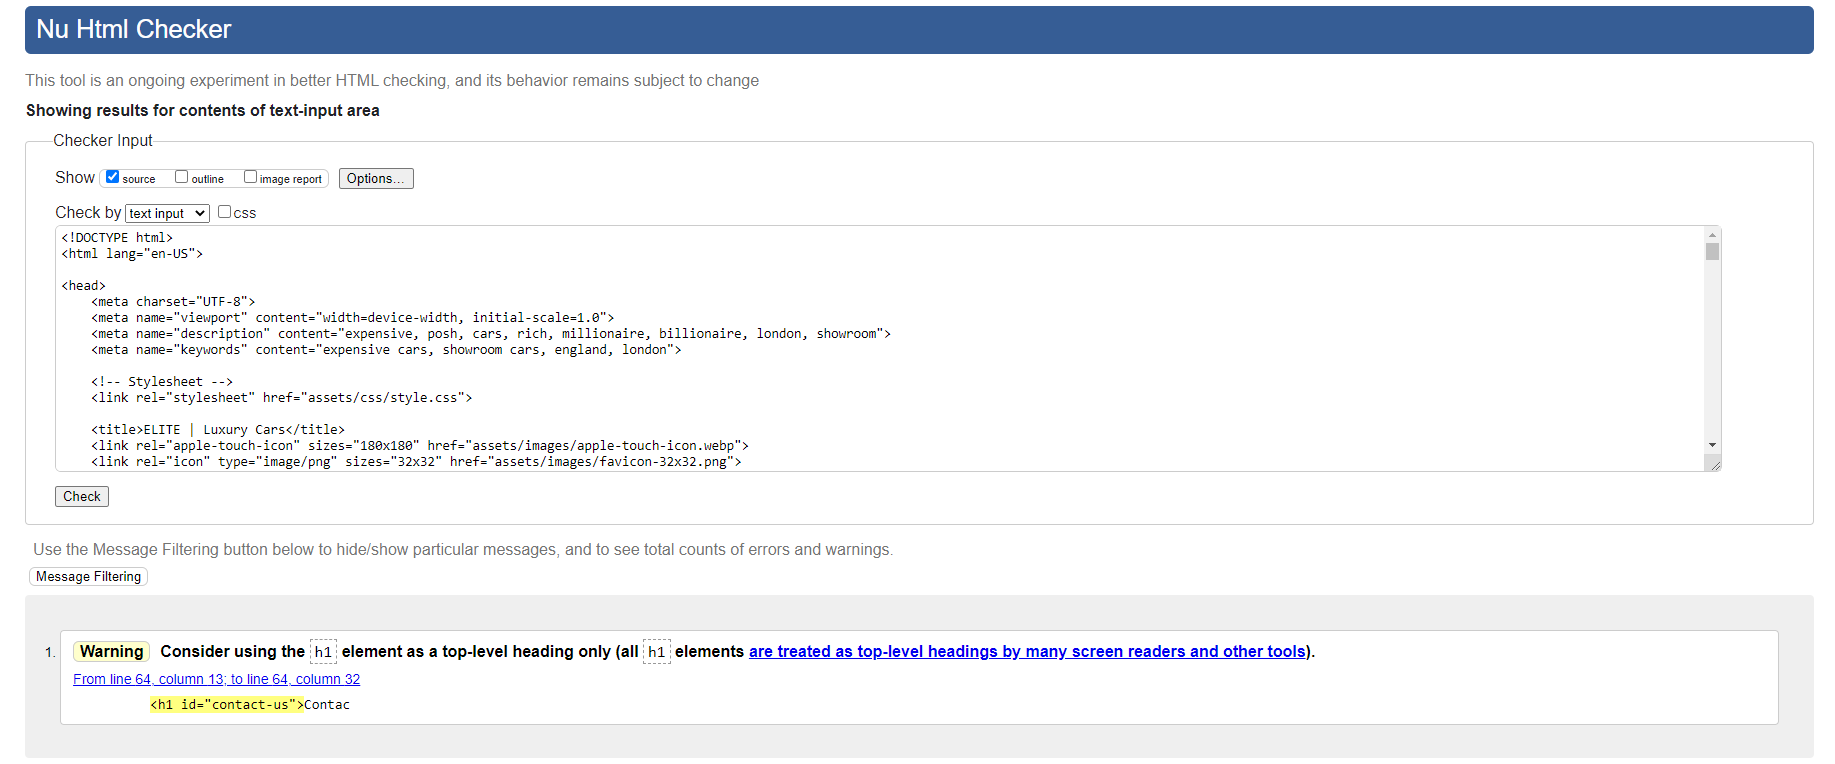Click the Nu Html Checker heading
Viewport: 1835px width, 764px height.
click(134, 29)
